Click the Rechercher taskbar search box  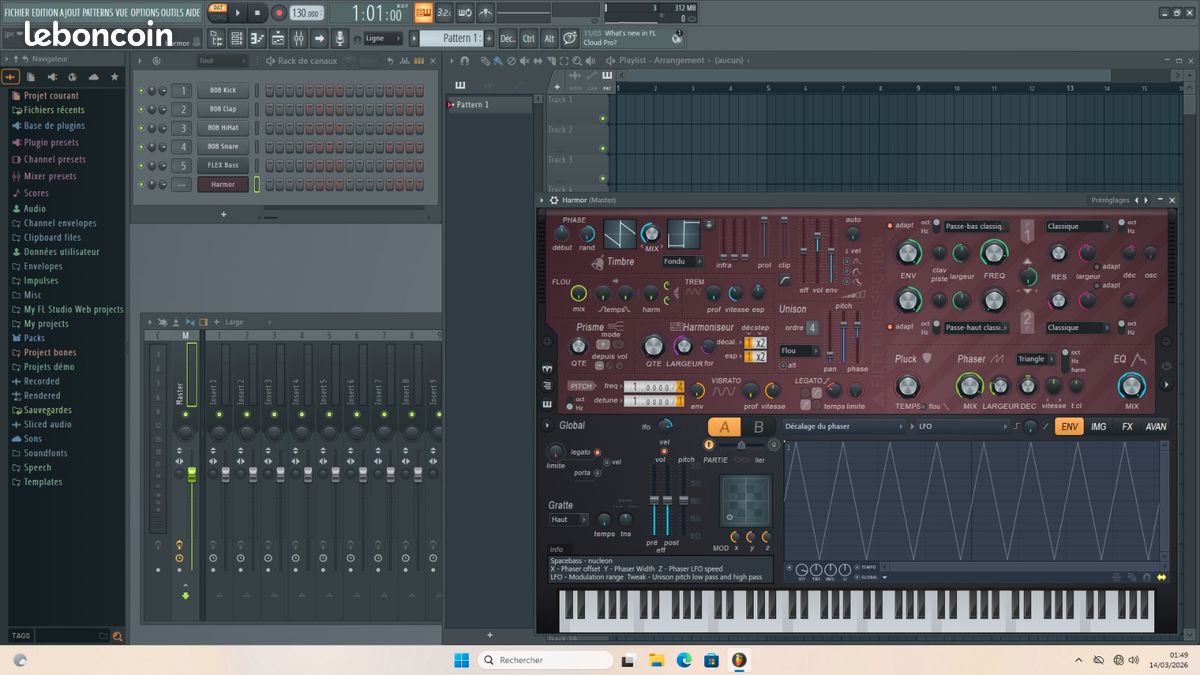pos(545,660)
